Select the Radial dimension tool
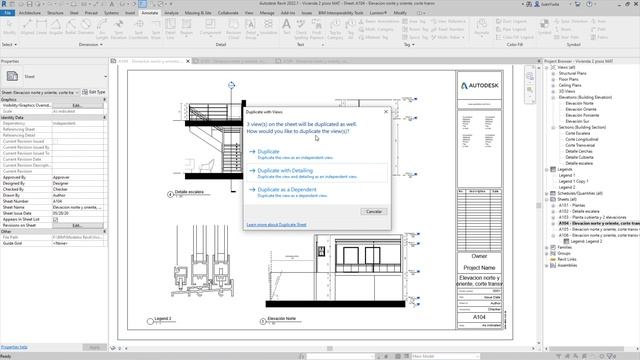This screenshot has height=360, width=640. click(71, 28)
